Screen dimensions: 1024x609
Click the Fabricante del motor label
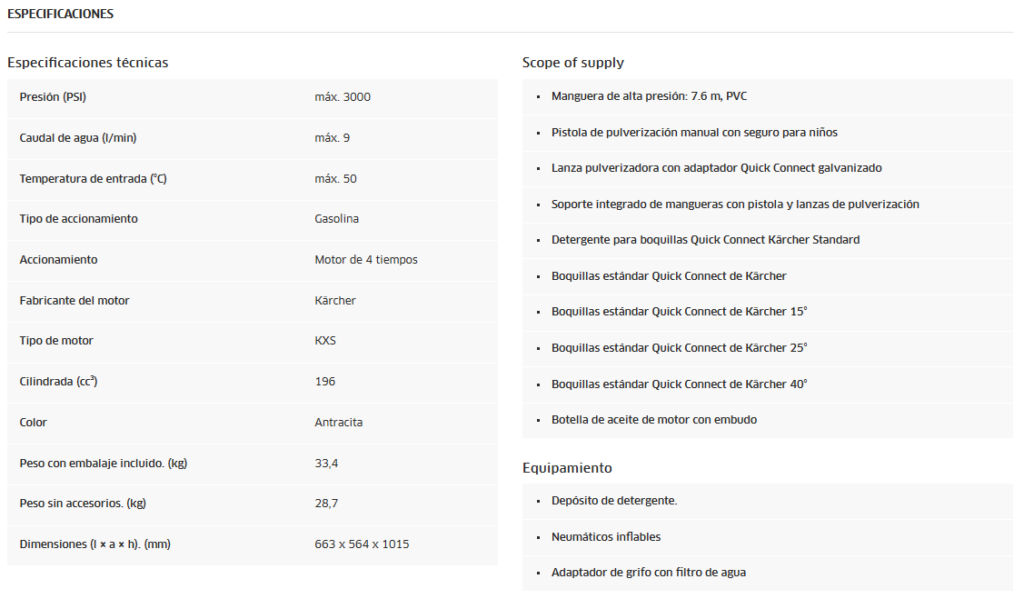click(x=74, y=300)
